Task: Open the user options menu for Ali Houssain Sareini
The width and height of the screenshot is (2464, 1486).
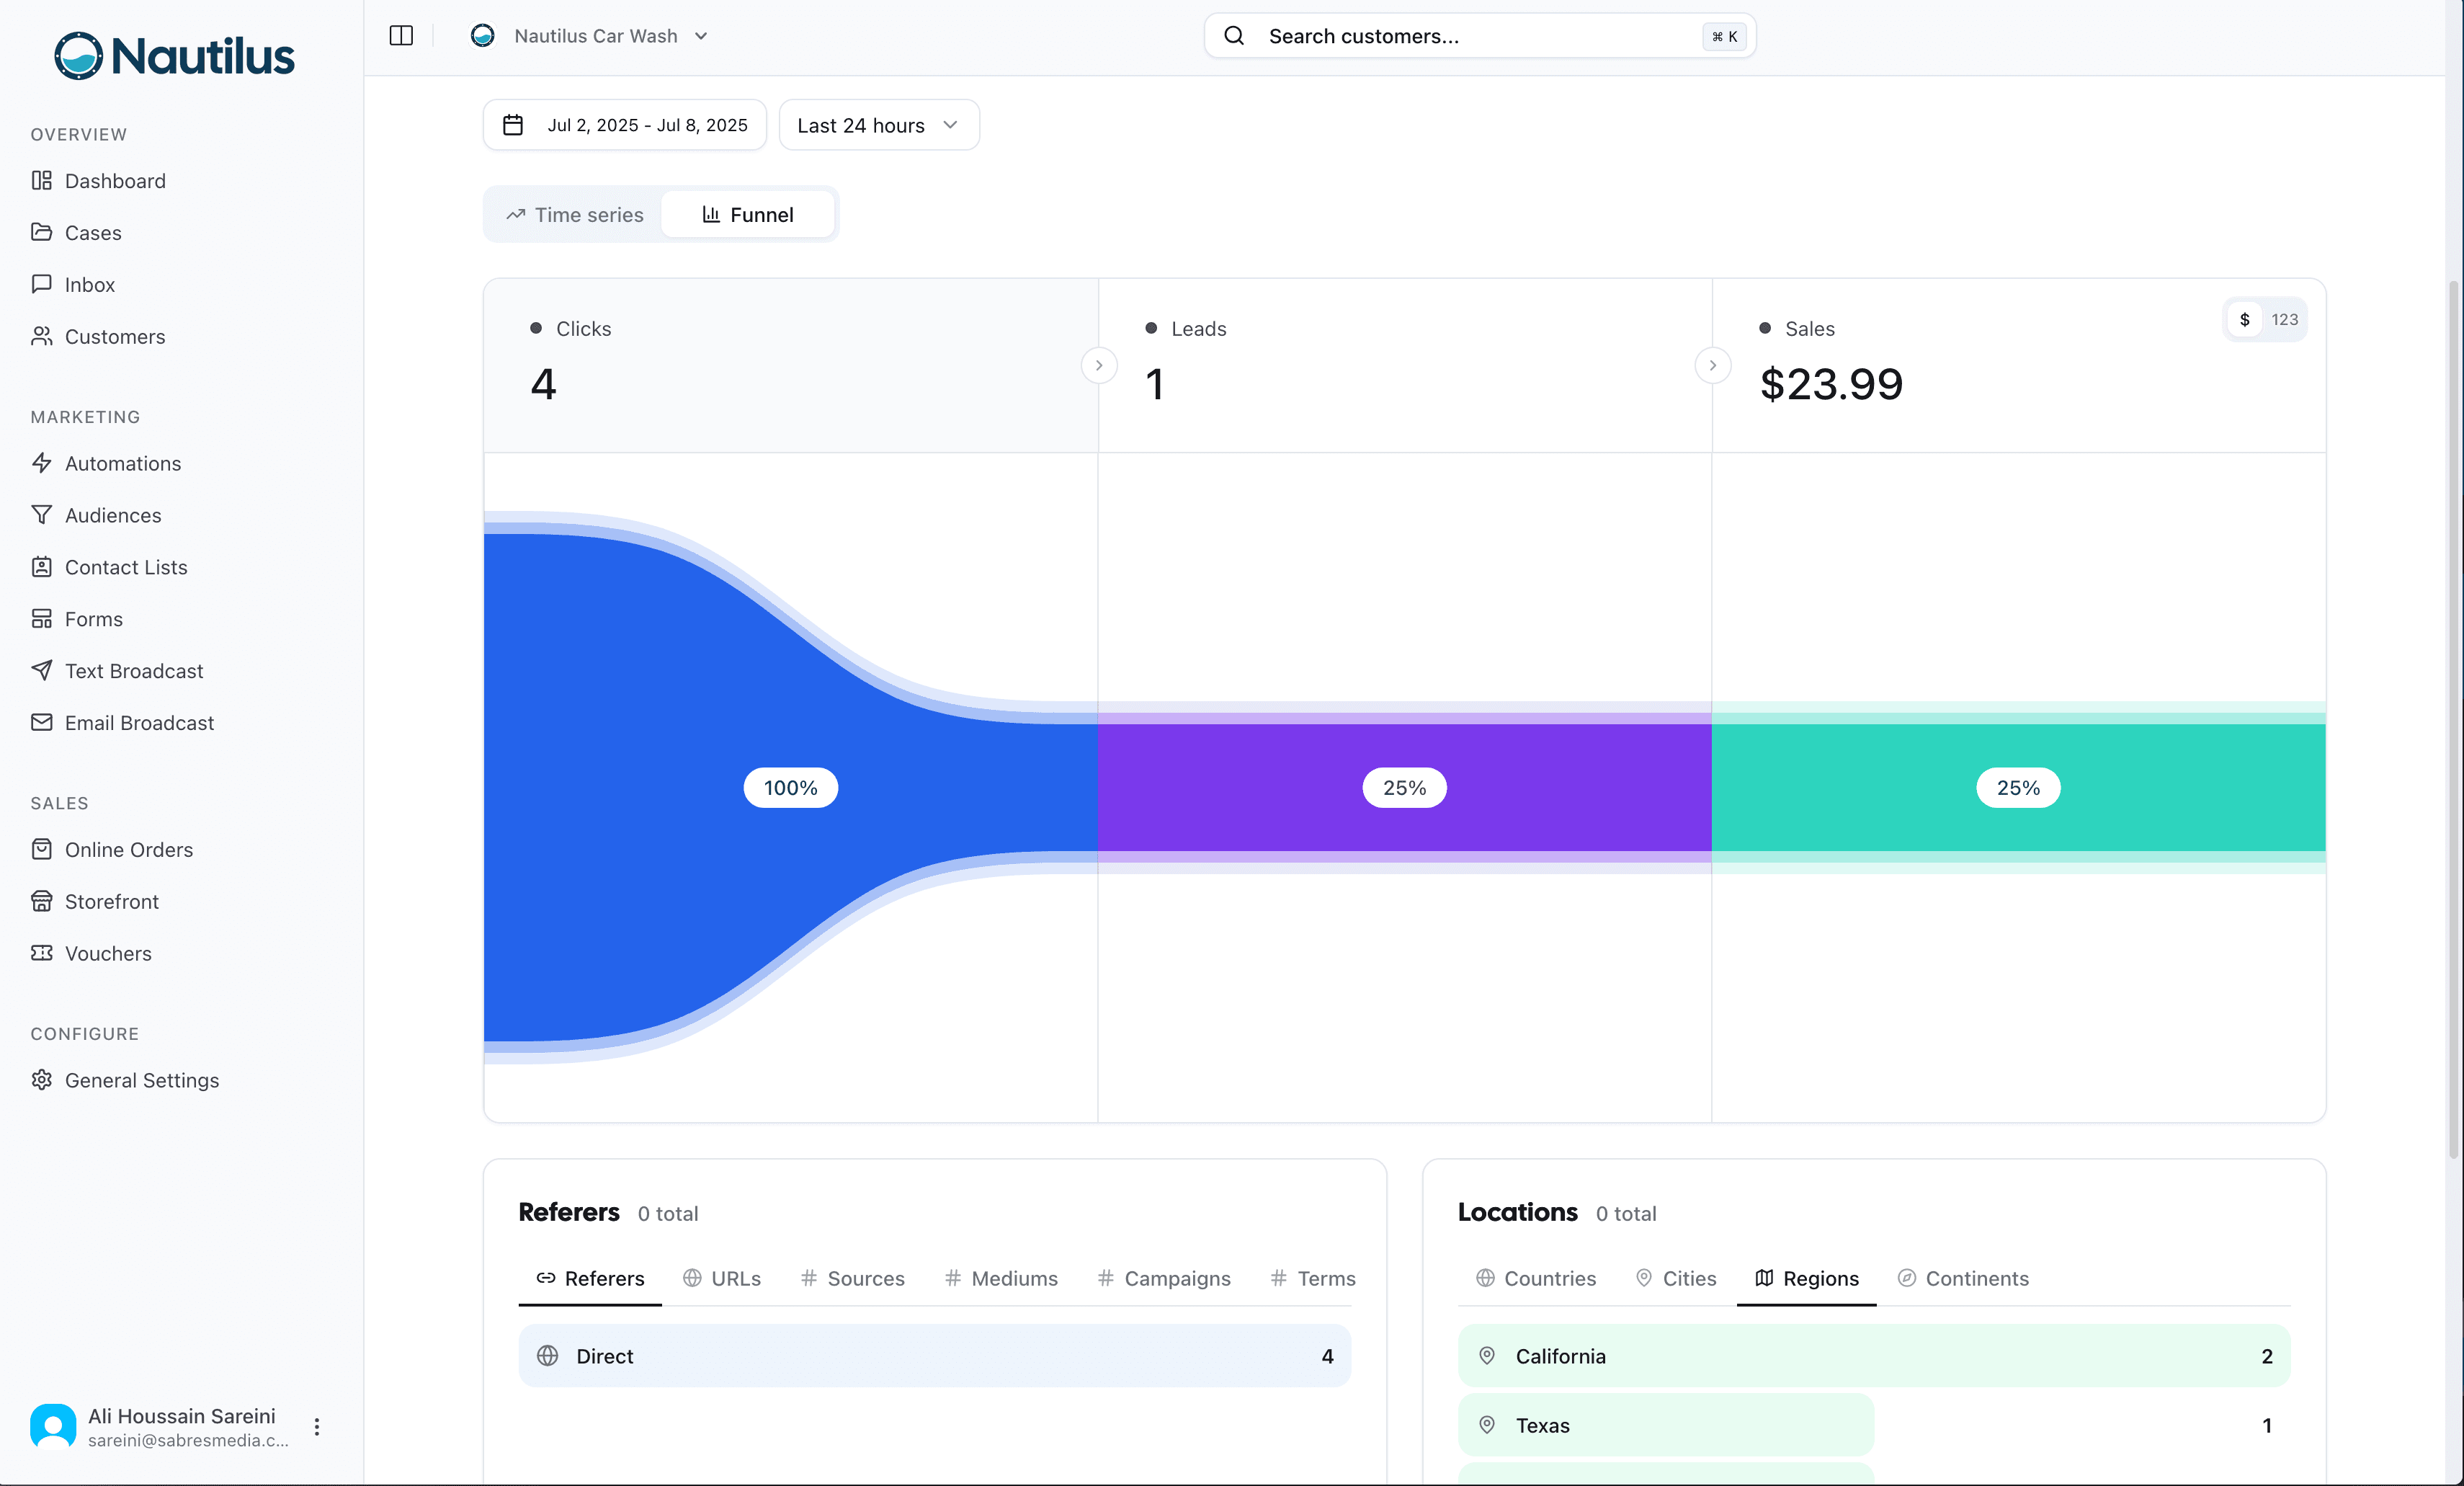Action: click(x=317, y=1428)
